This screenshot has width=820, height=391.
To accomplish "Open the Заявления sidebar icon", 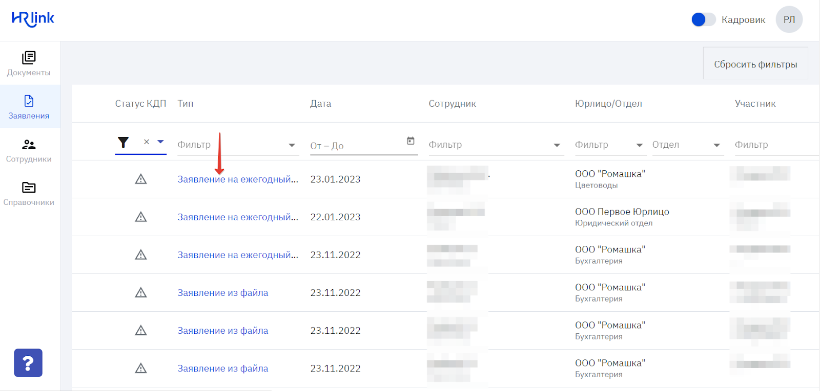I will click(x=29, y=101).
